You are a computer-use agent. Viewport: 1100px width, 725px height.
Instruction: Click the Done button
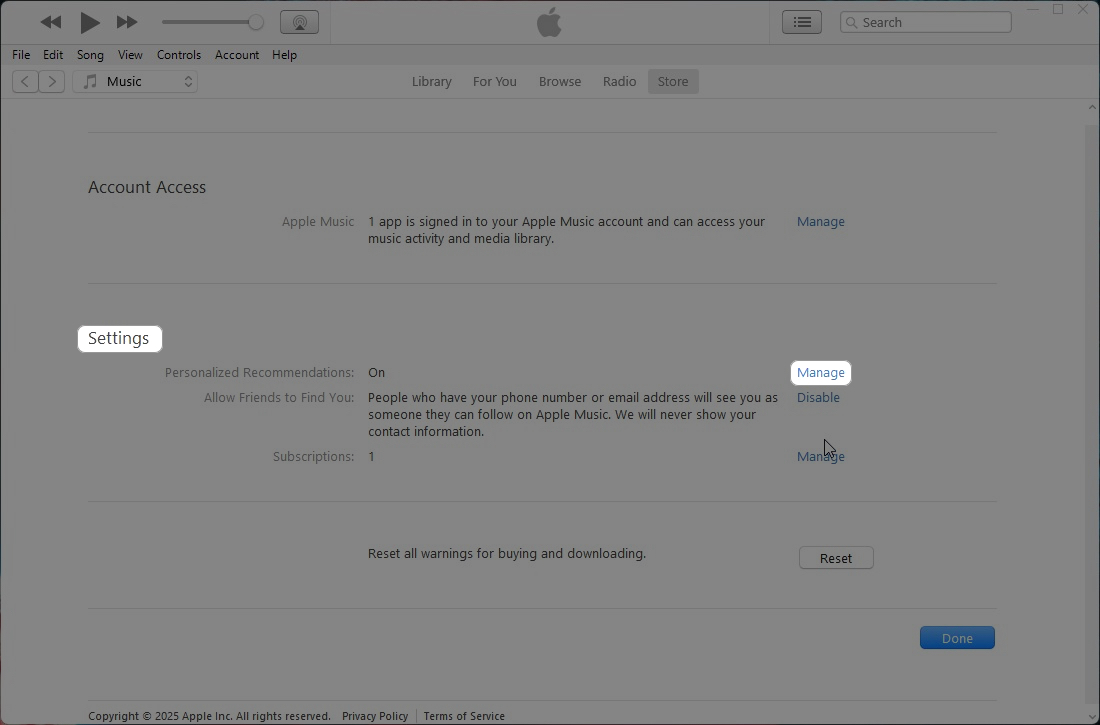956,637
